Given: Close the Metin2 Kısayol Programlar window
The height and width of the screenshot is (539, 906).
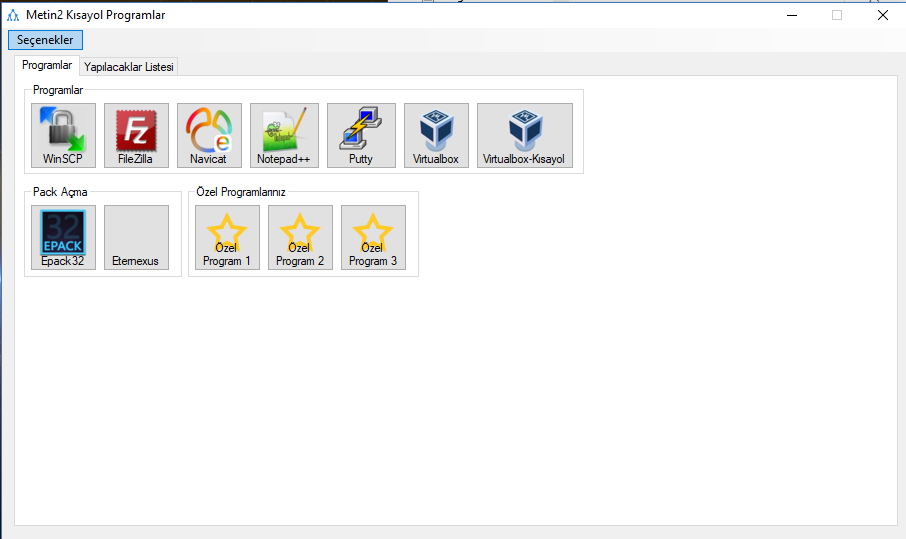Looking at the screenshot, I should pos(882,15).
